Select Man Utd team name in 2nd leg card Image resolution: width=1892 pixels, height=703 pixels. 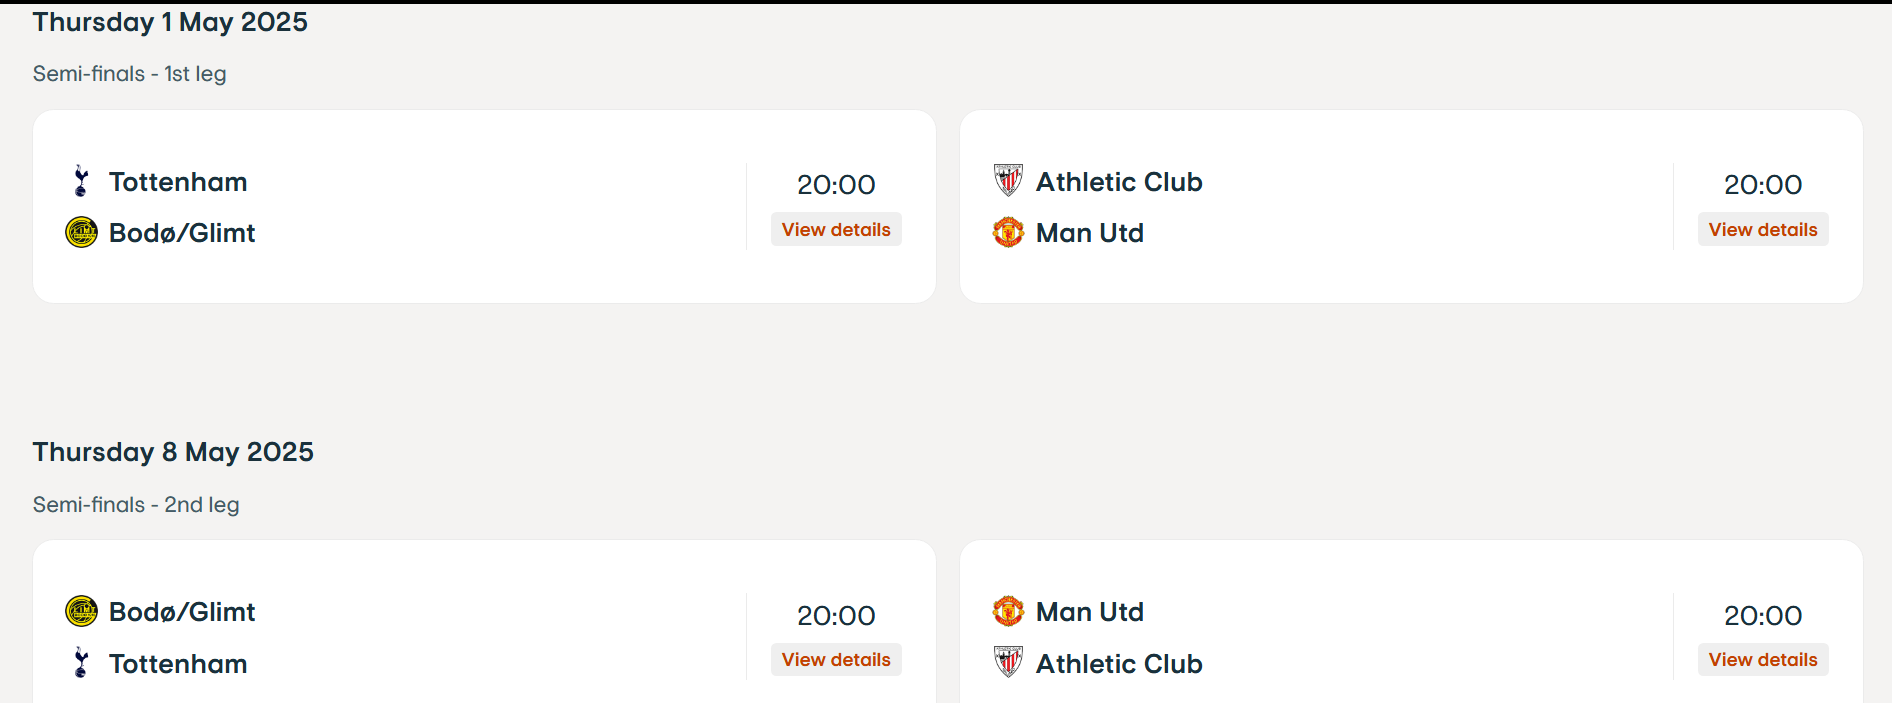pyautogui.click(x=1090, y=612)
